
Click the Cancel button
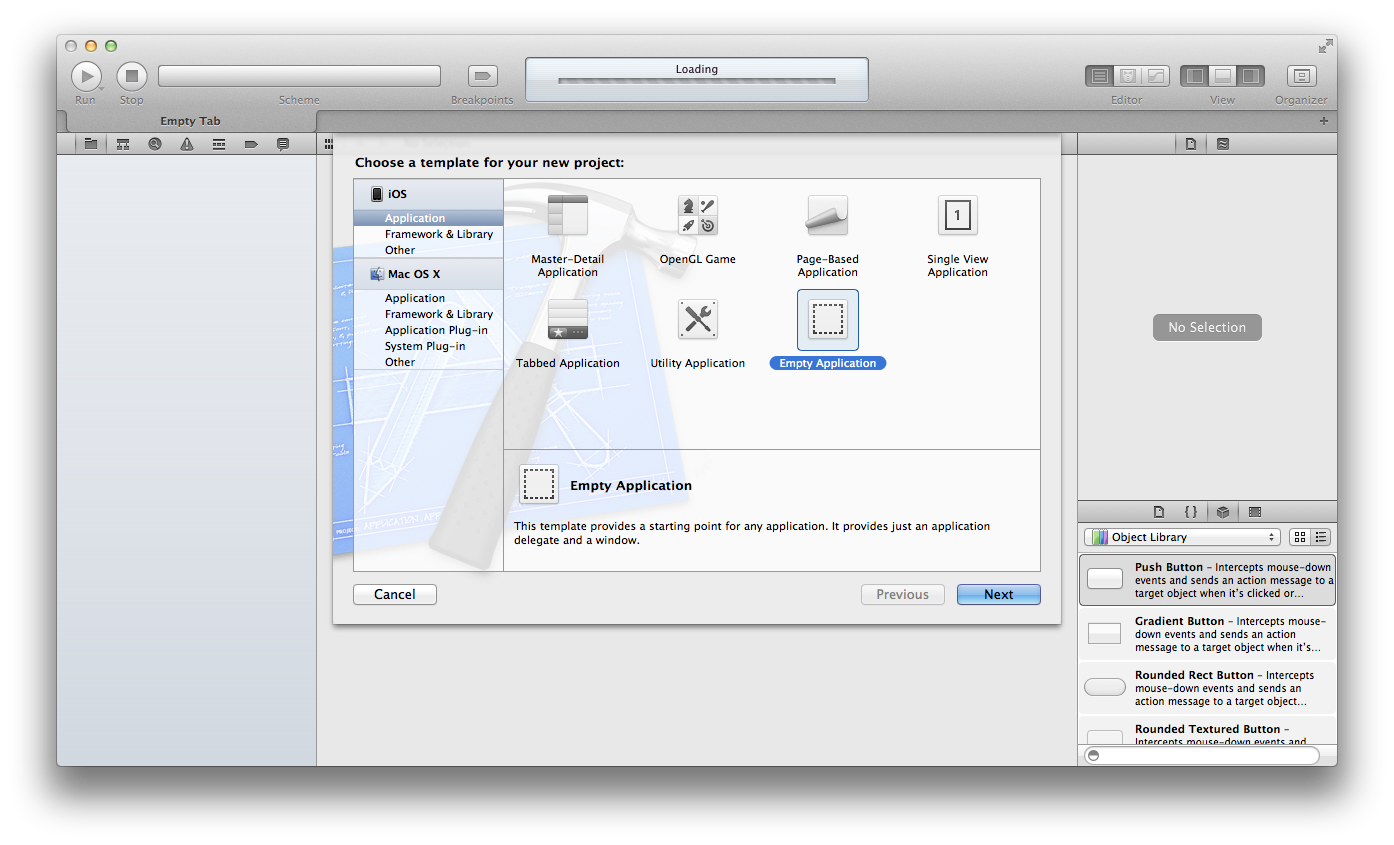395,594
